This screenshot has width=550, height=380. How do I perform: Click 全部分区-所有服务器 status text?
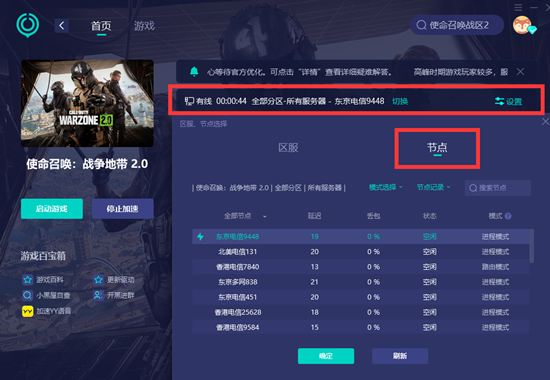289,101
